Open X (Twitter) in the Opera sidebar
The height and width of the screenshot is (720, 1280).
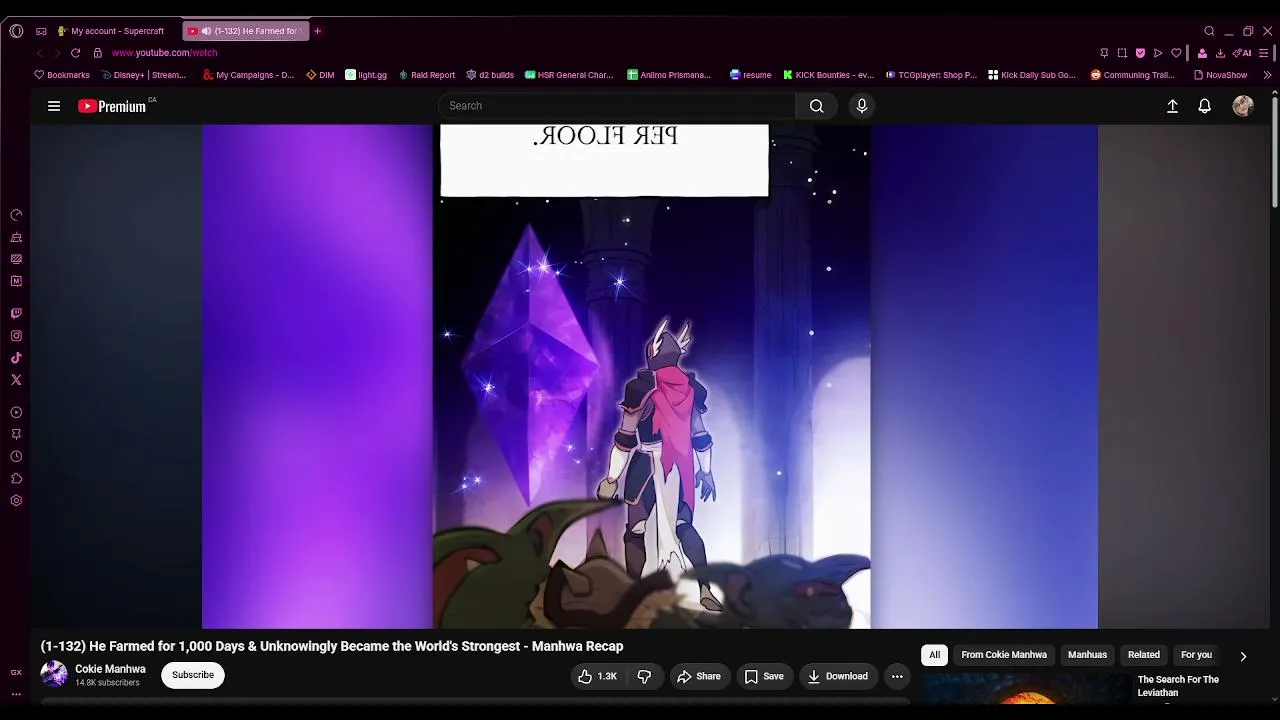coord(16,380)
